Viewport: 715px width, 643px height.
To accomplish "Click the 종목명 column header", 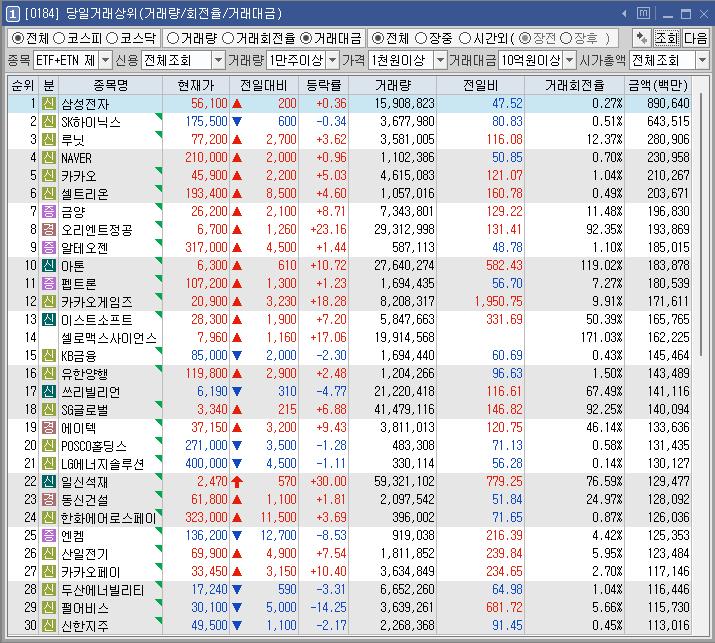I will [x=110, y=85].
